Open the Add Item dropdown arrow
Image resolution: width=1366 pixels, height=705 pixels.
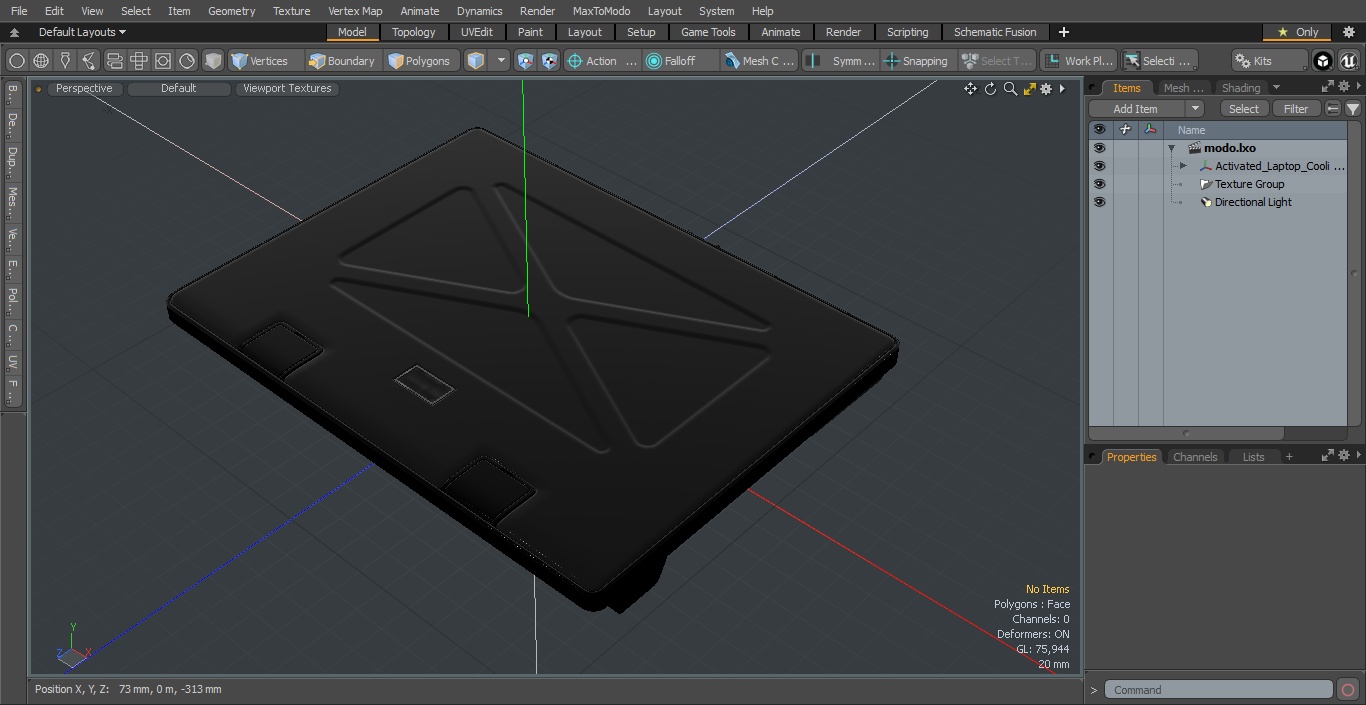[1195, 109]
